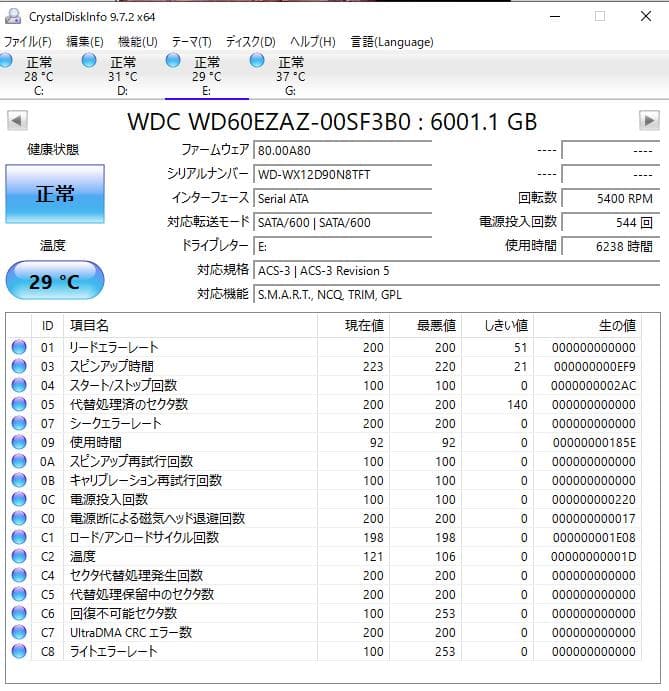Click the CrystalDiskInfo app icon in title bar
Image resolution: width=669 pixels, height=691 pixels.
click(x=13, y=16)
